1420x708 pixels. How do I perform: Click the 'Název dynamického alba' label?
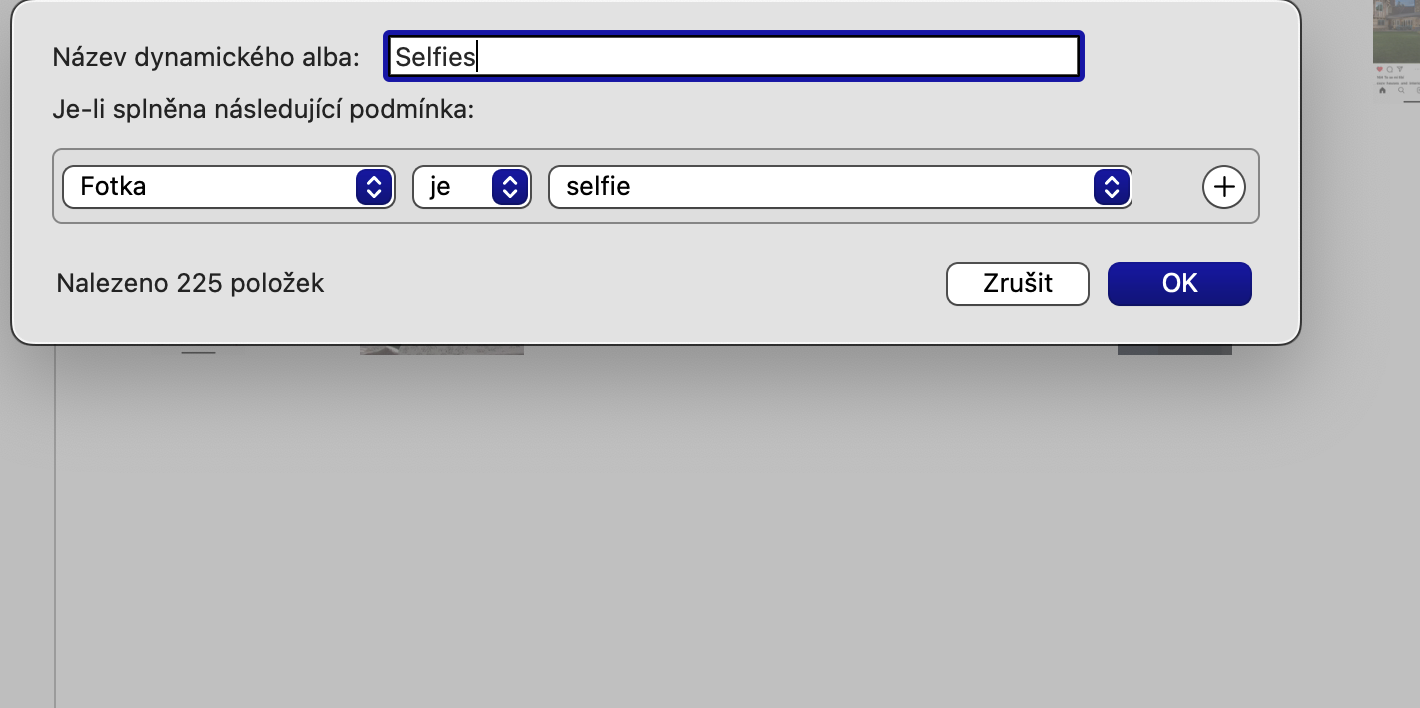point(205,57)
